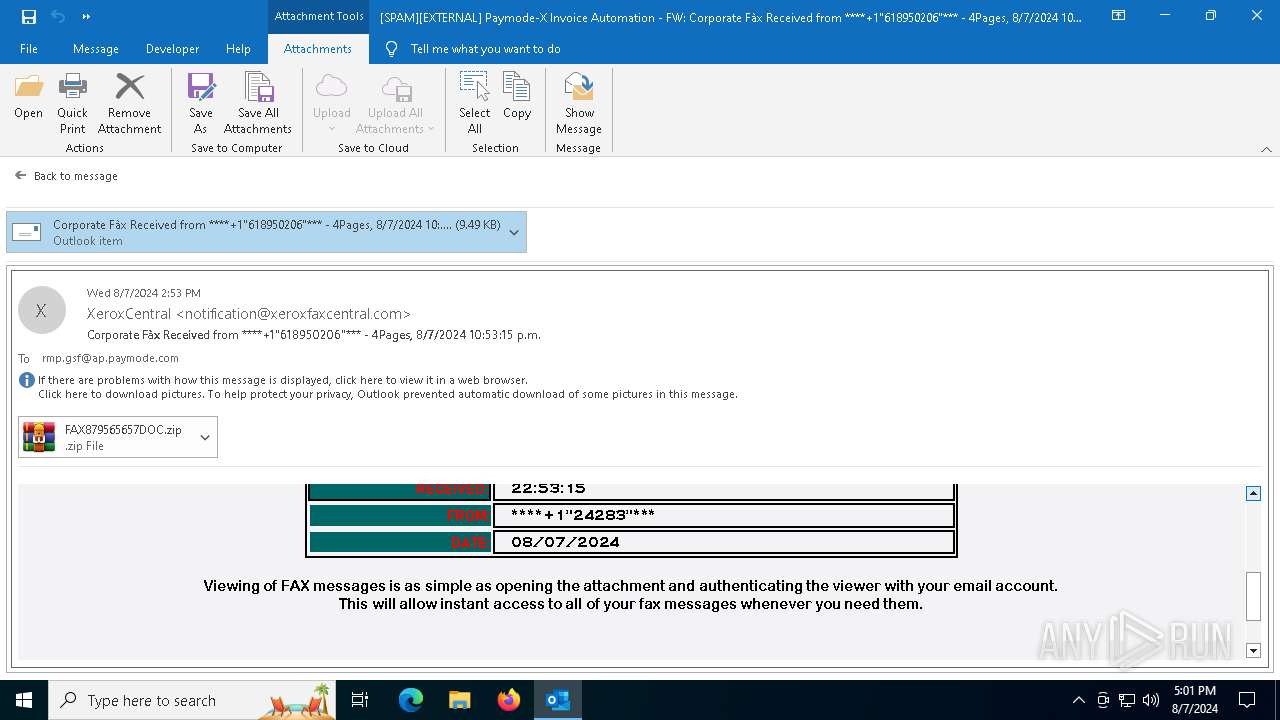Expand the Outlook item attachment dropdown arrow
The height and width of the screenshot is (720, 1280).
pos(514,232)
